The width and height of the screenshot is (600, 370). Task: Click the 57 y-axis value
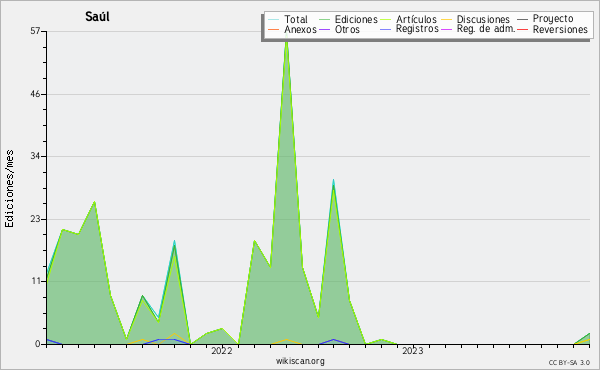(x=35, y=31)
